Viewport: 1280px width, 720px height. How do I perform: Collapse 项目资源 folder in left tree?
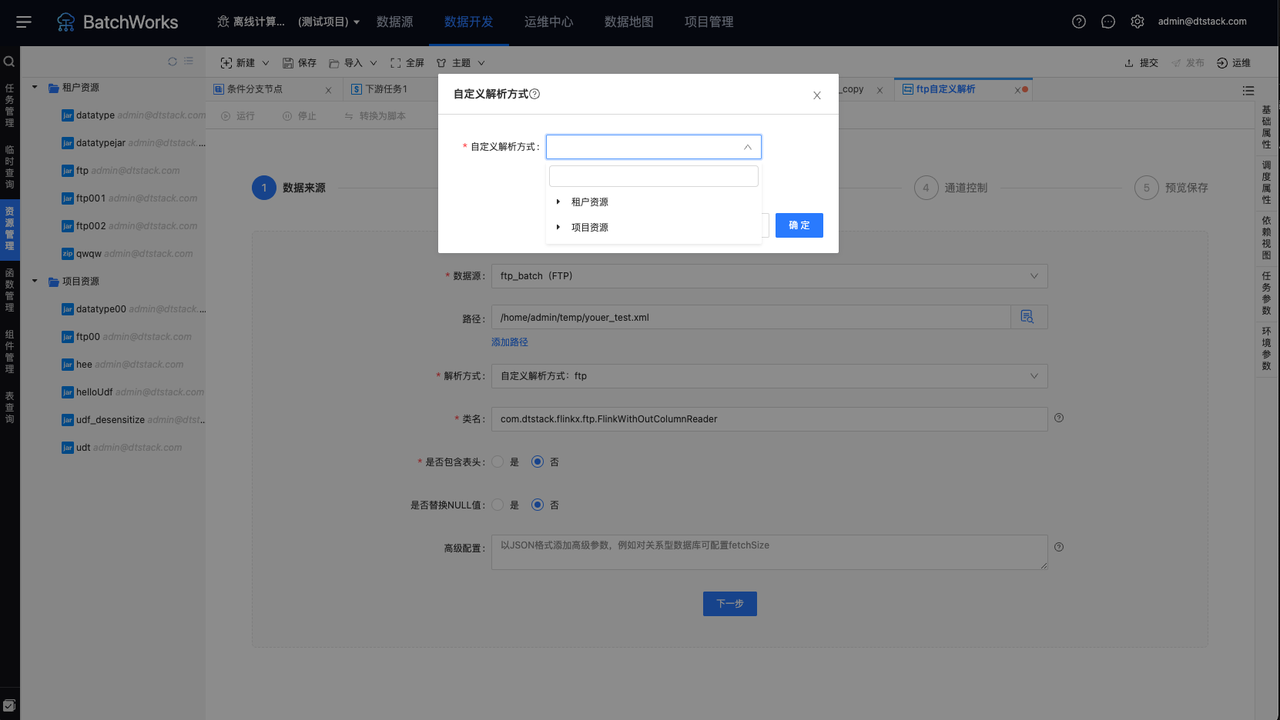pyautogui.click(x=35, y=281)
